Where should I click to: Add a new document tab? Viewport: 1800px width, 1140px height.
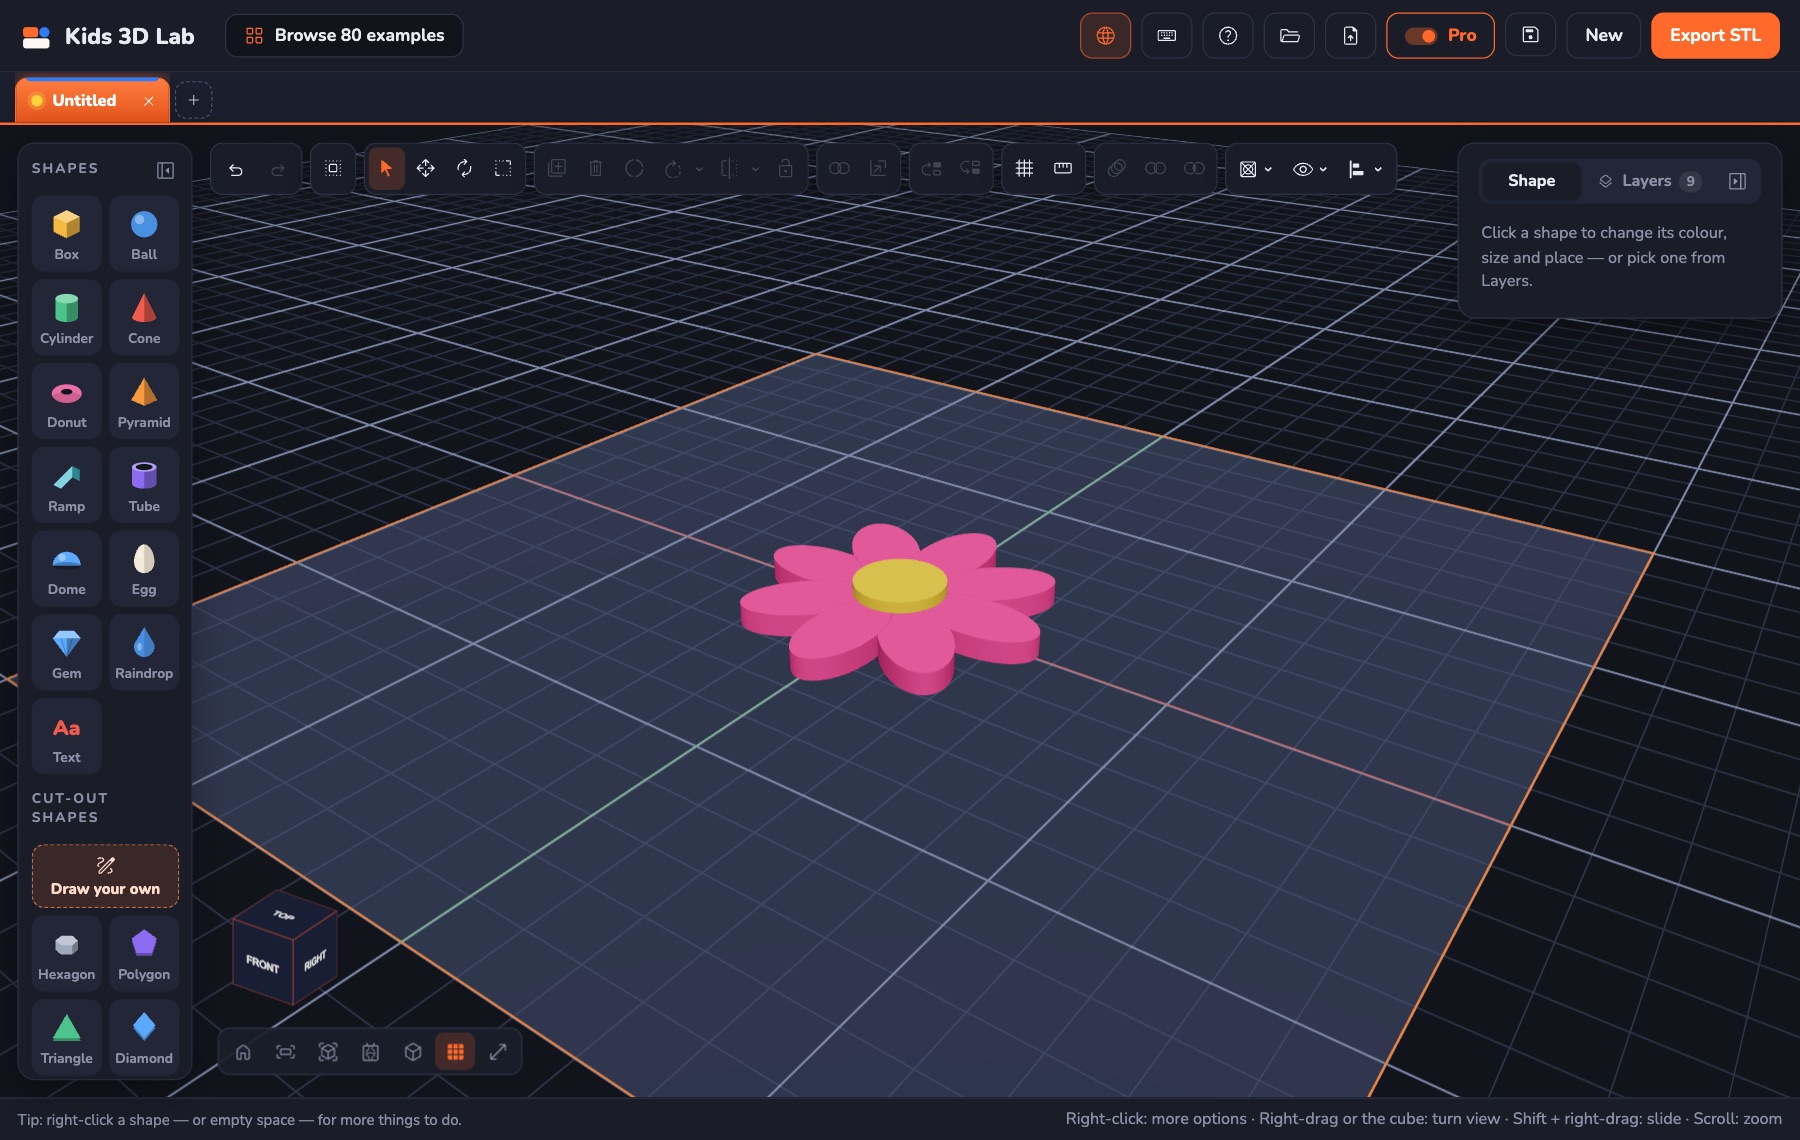[x=194, y=100]
